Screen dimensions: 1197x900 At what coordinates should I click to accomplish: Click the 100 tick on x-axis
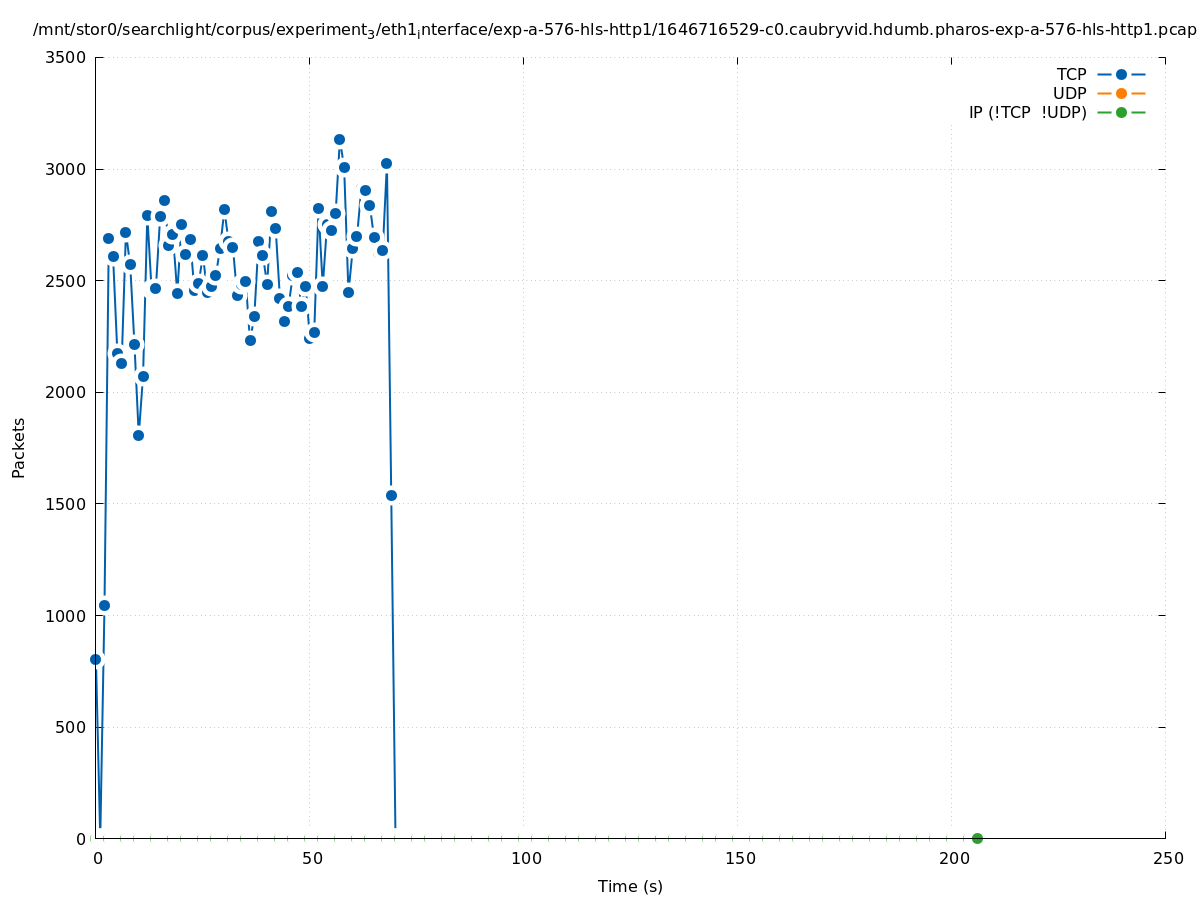tap(525, 858)
